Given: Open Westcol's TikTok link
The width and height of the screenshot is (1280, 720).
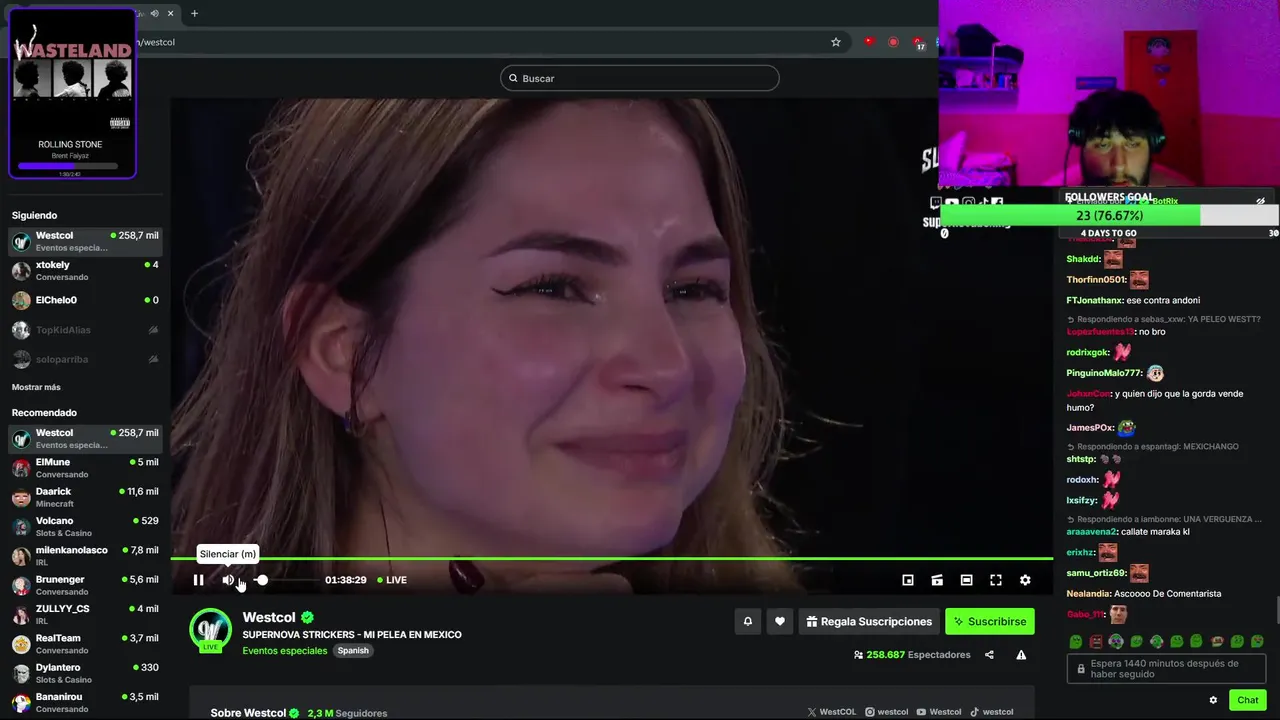Looking at the screenshot, I should [991, 712].
